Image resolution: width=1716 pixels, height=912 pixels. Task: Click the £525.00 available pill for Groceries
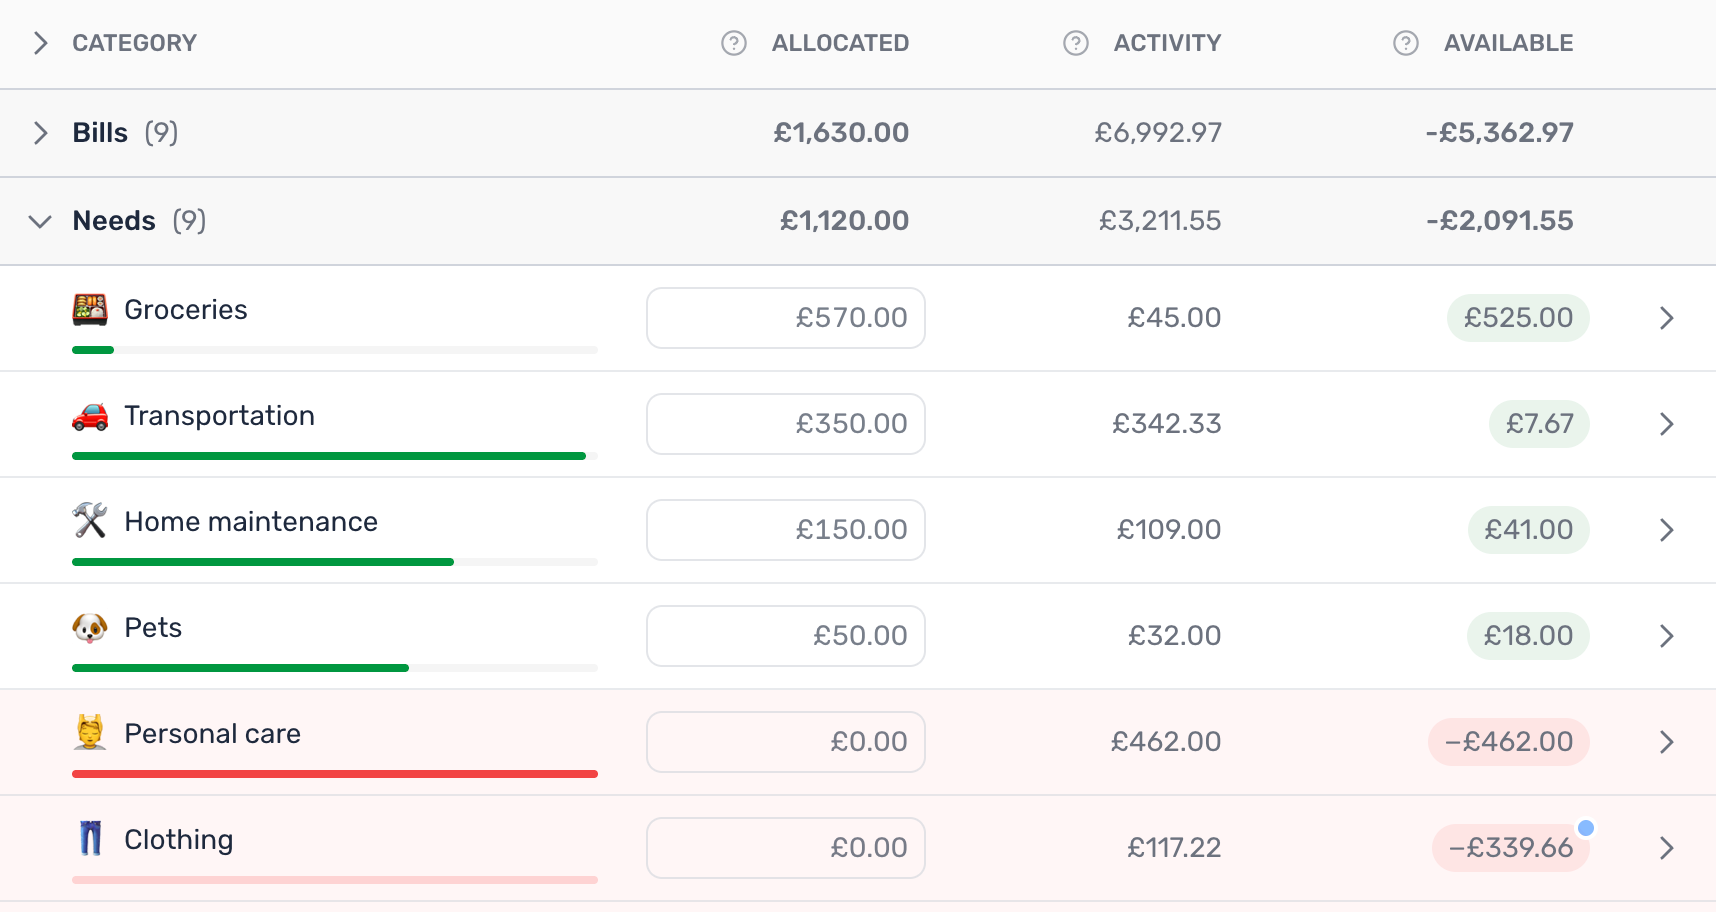pos(1518,318)
